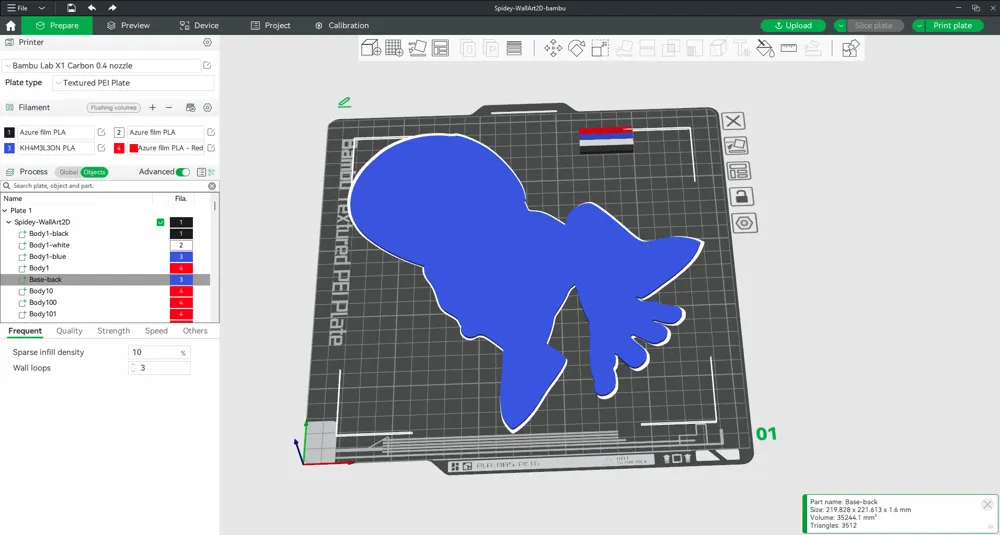The height and width of the screenshot is (535, 1000).
Task: Switch to the Preview tab
Action: coord(128,26)
